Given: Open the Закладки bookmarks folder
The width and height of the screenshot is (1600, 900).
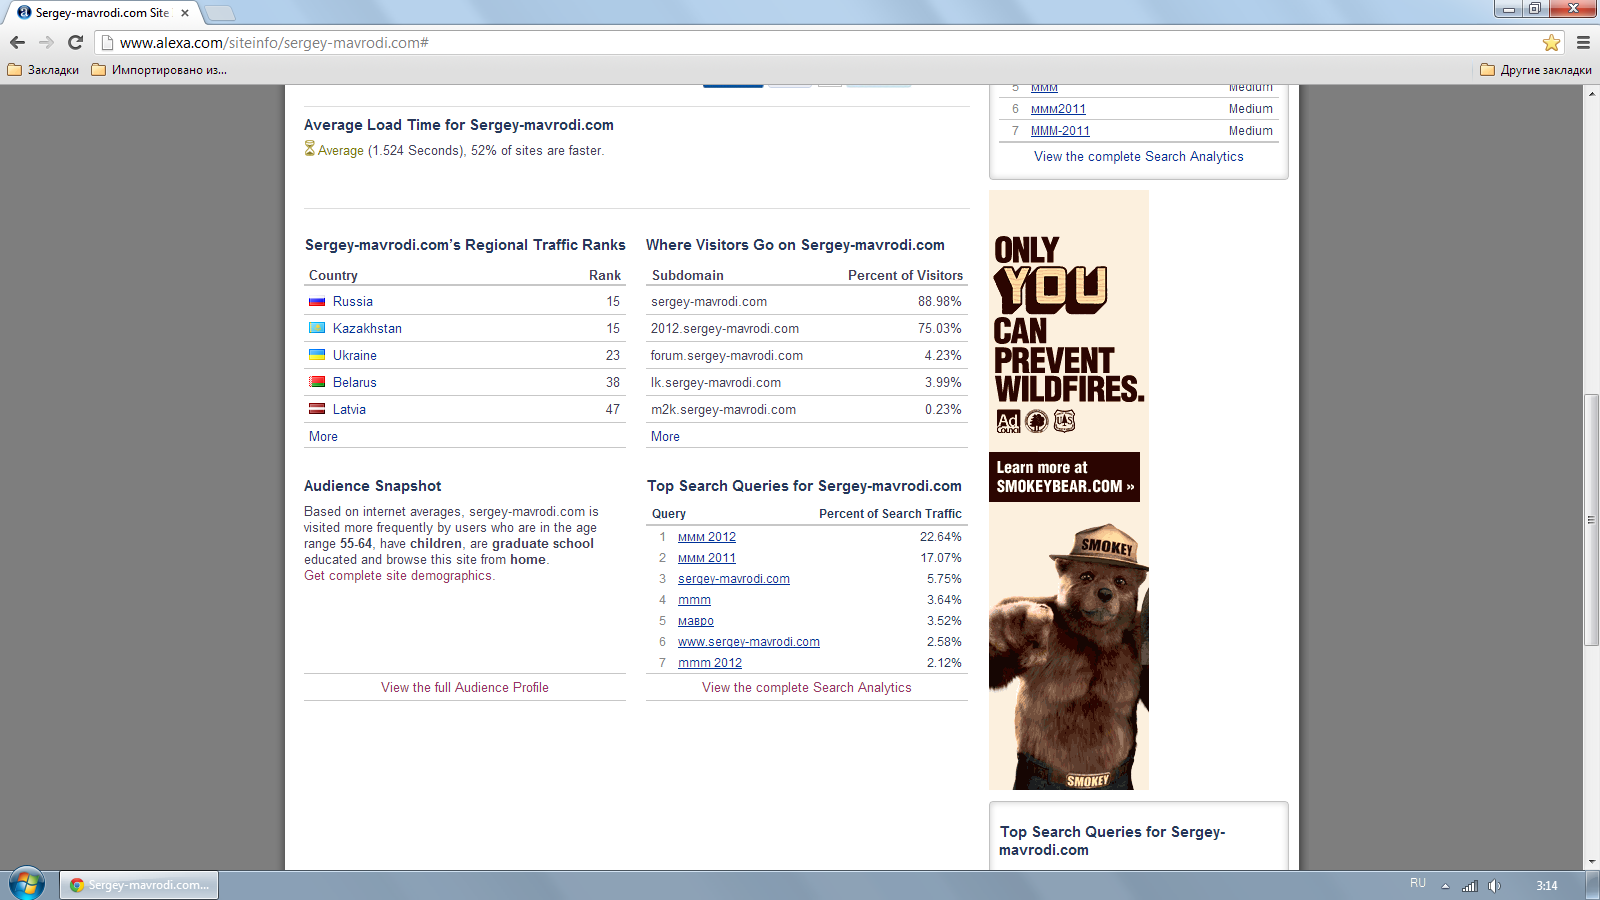Looking at the screenshot, I should 44,70.
